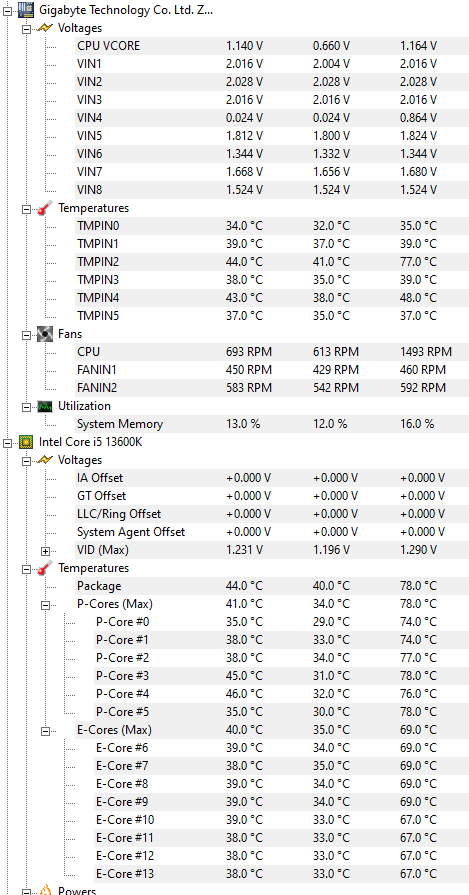This screenshot has height=895, width=469.
Task: Click the CPU Voltages lightning icon
Action: coord(45,459)
